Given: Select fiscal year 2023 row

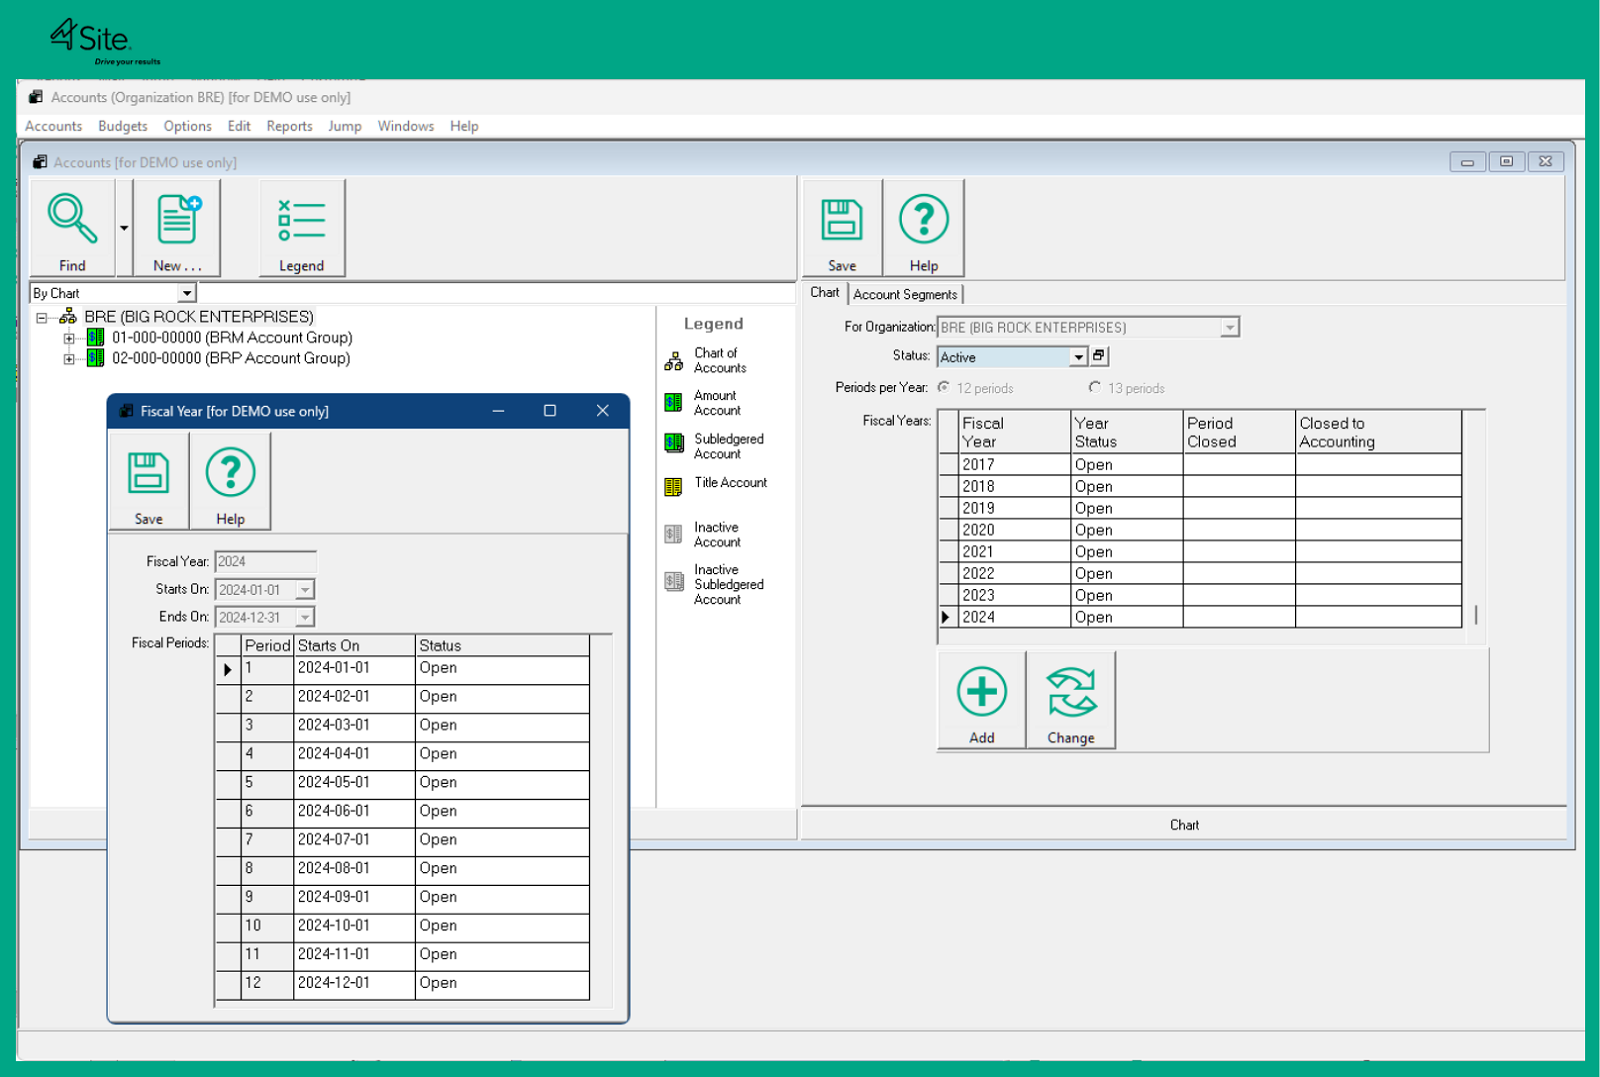Looking at the screenshot, I should point(1200,595).
